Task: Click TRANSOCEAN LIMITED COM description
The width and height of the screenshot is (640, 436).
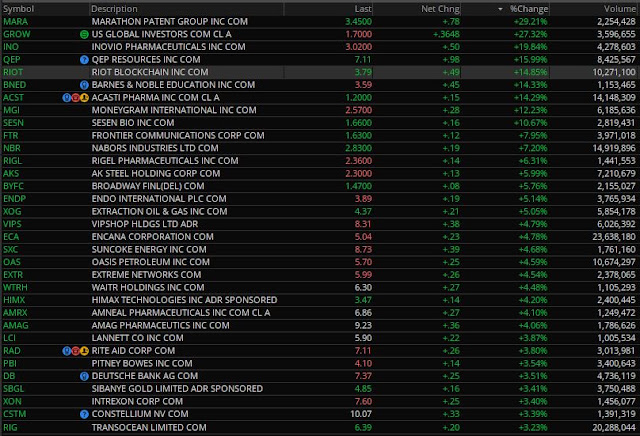Action: click(149, 427)
